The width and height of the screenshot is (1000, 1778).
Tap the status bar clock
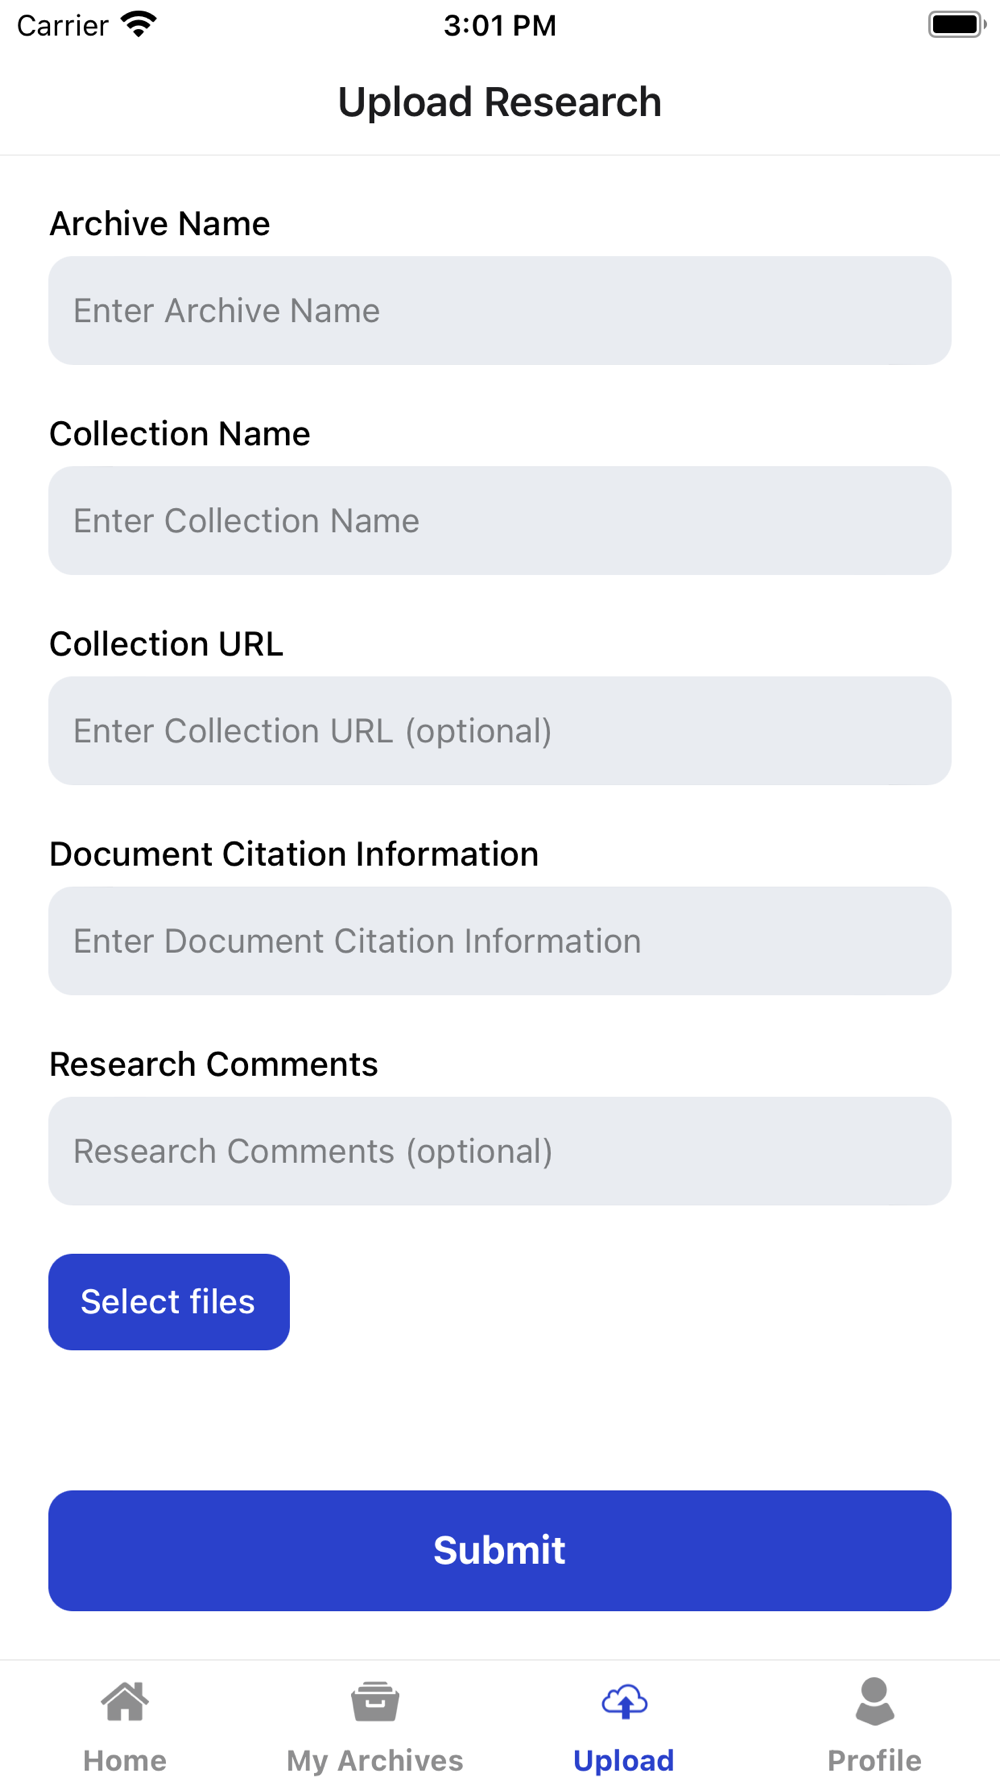(x=500, y=25)
